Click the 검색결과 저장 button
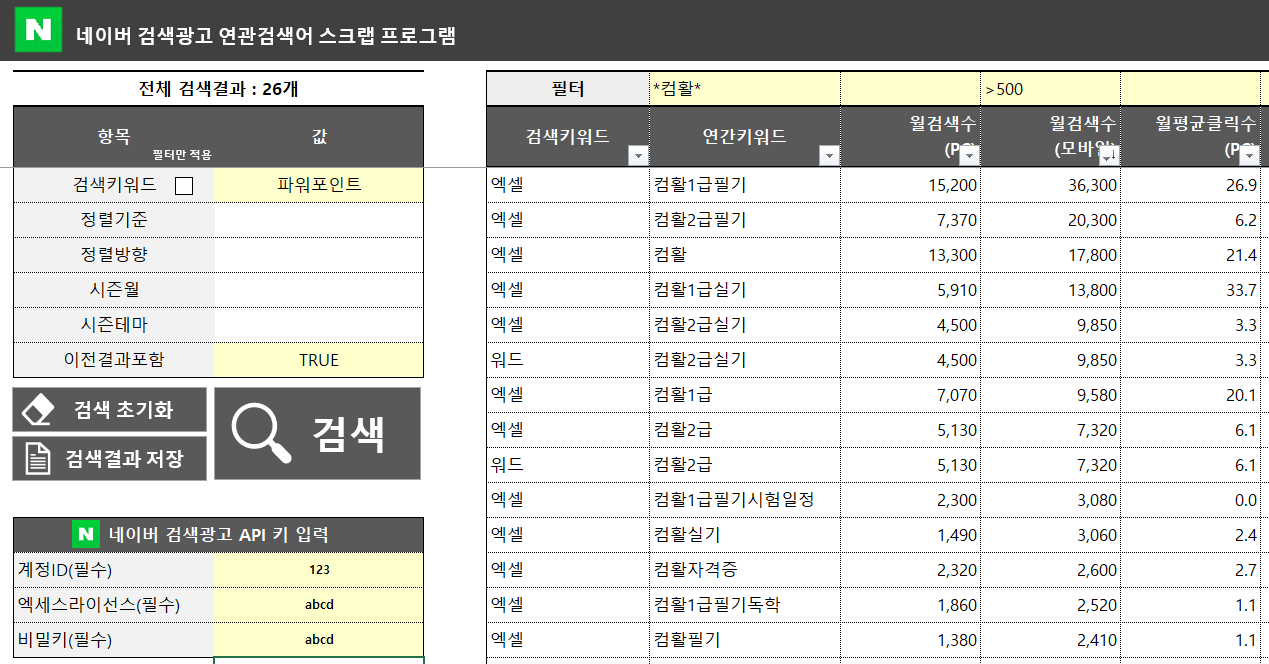The width and height of the screenshot is (1269, 664). coord(110,458)
